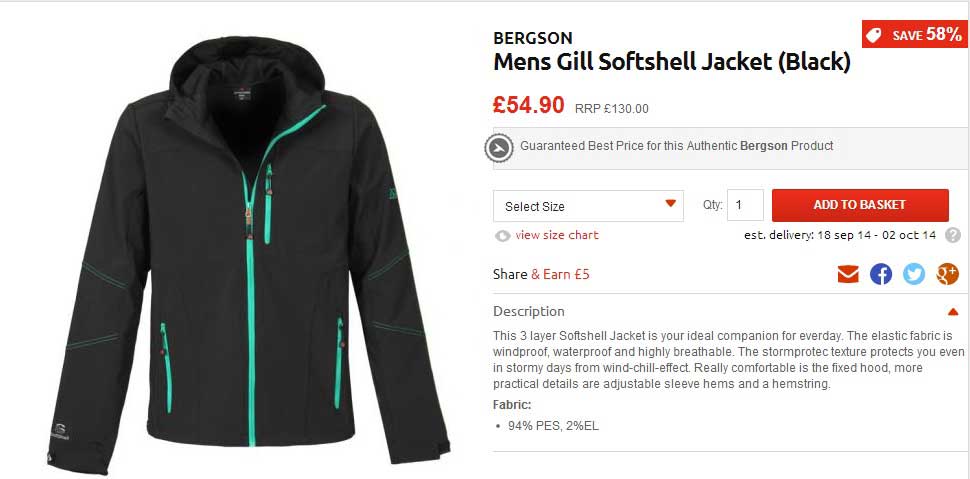Open the view size chart link

pyautogui.click(x=557, y=235)
